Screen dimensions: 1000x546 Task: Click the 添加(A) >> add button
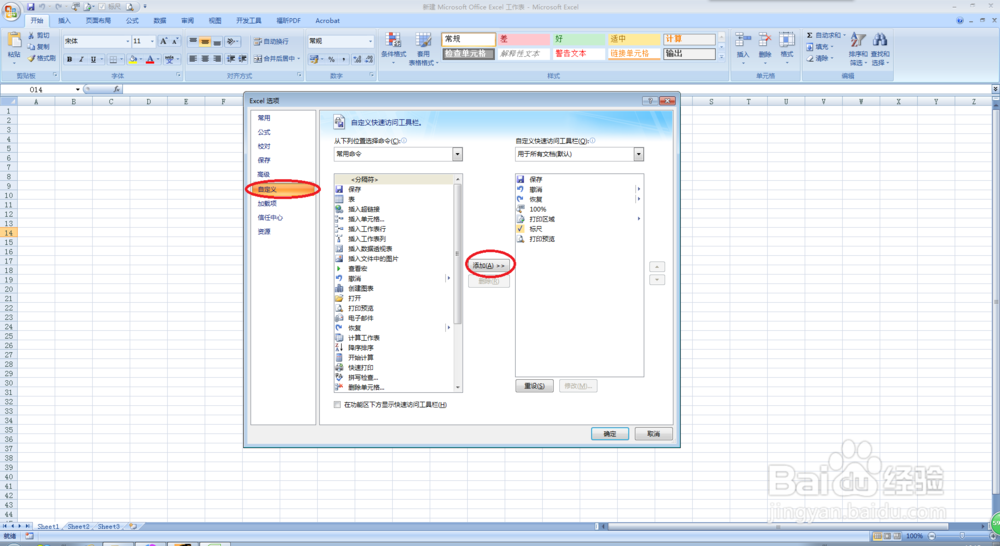(489, 265)
